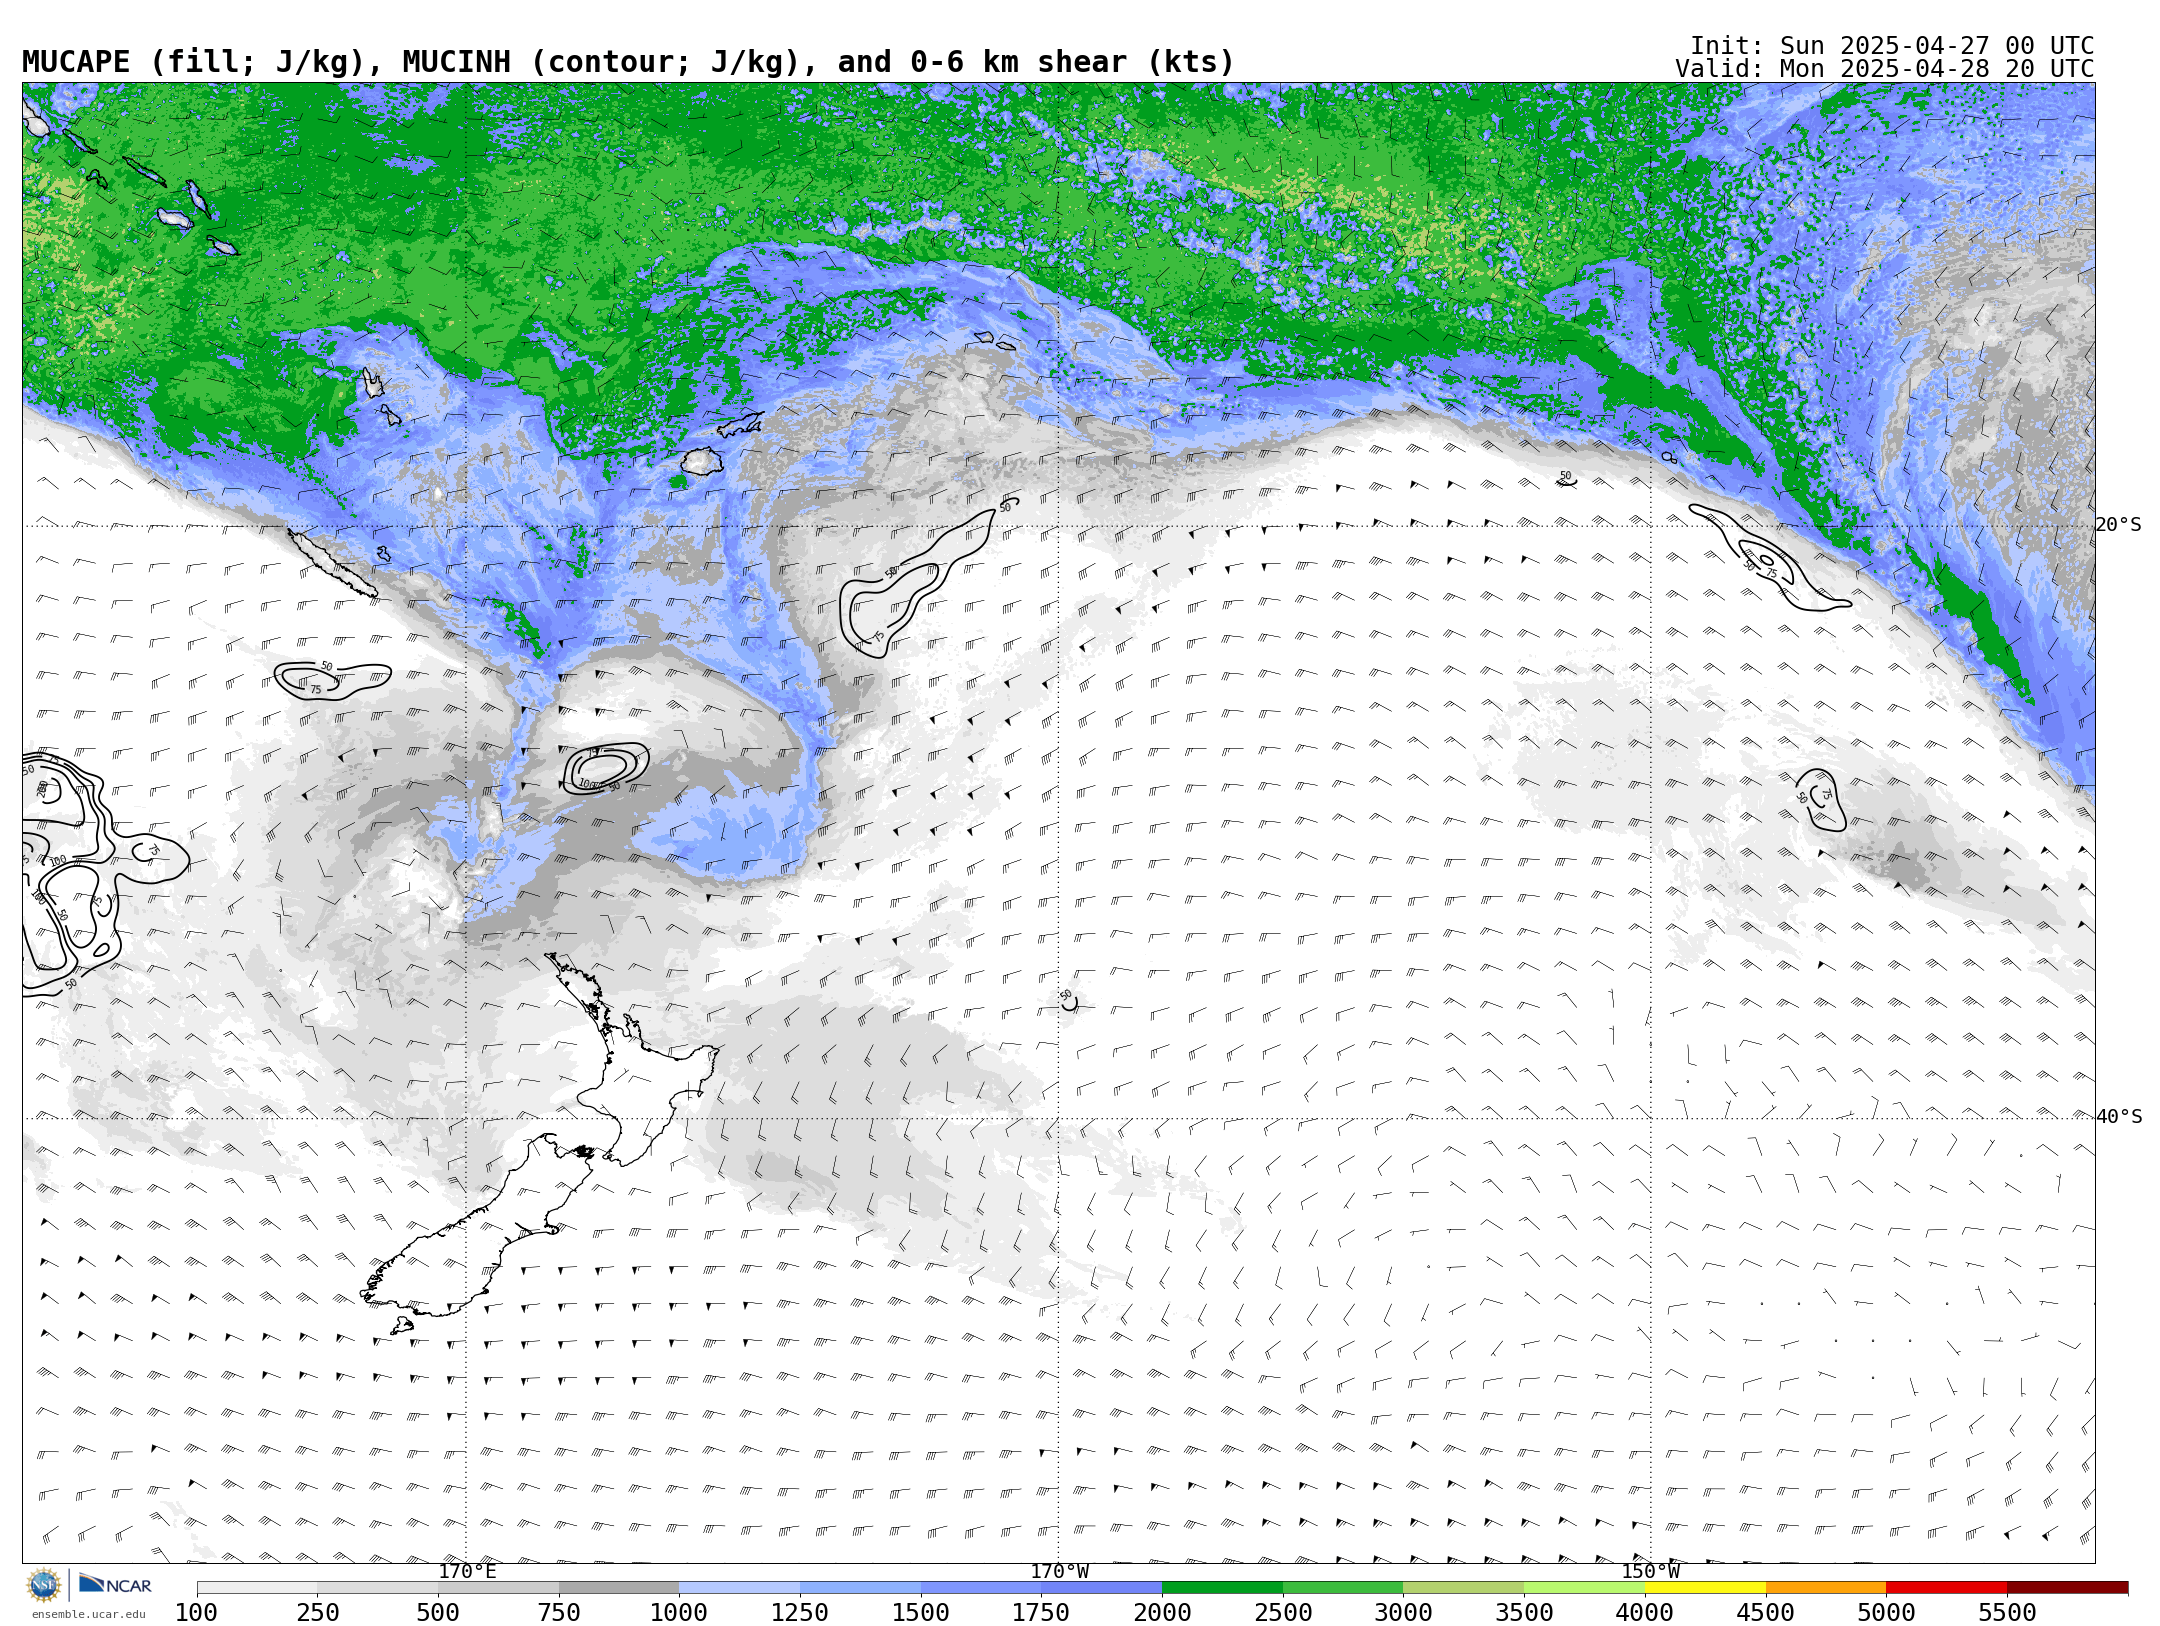Screen dimensions: 2160x1626
Task: Click the 170°E longitude label
Action: (467, 1572)
